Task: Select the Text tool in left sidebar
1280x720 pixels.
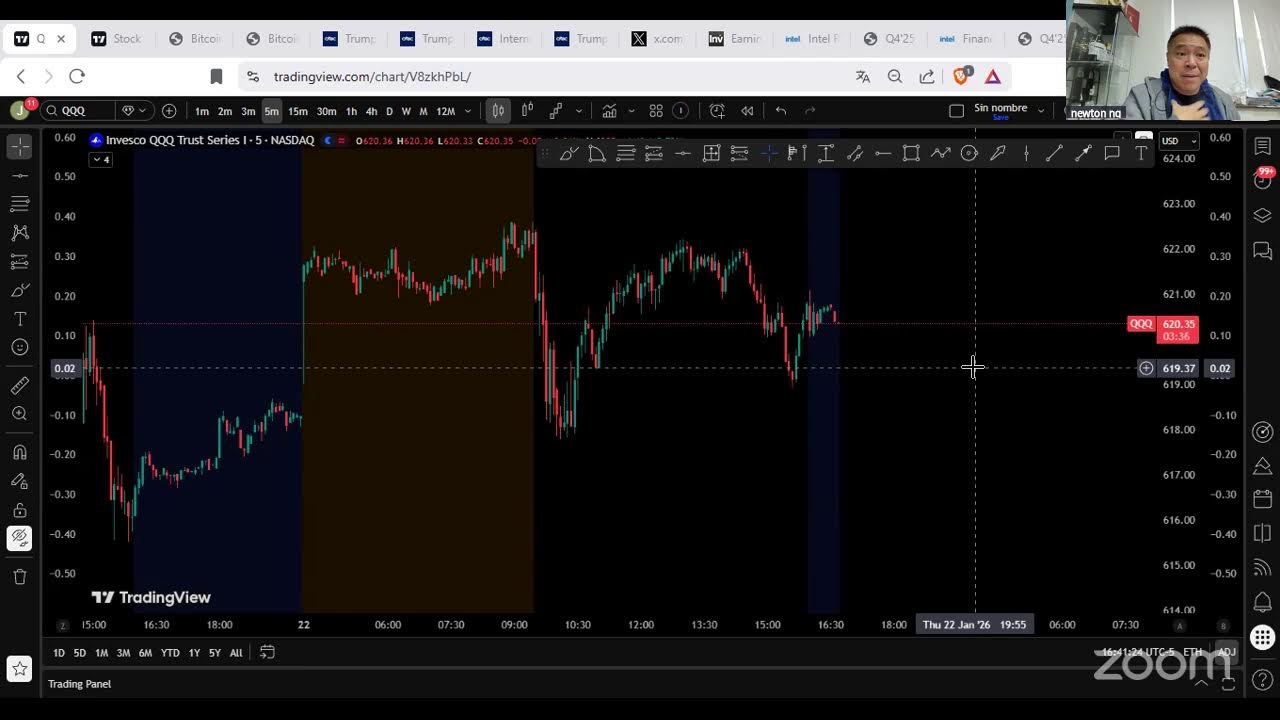Action: click(x=20, y=319)
